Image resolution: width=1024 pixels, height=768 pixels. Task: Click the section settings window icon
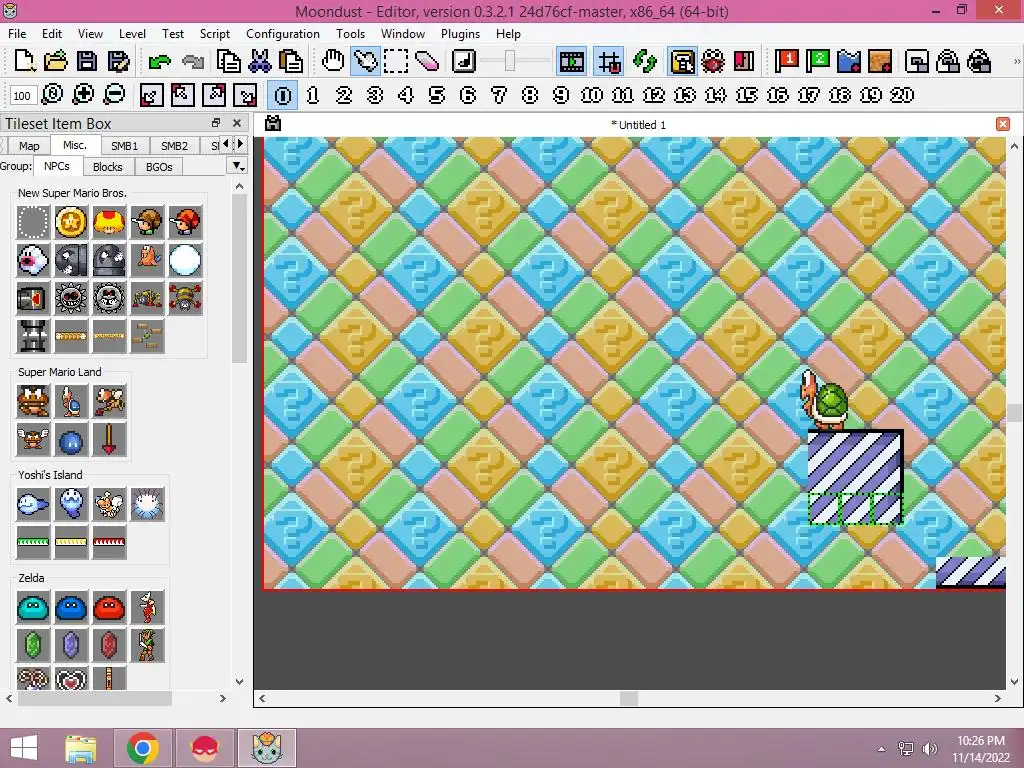point(917,61)
